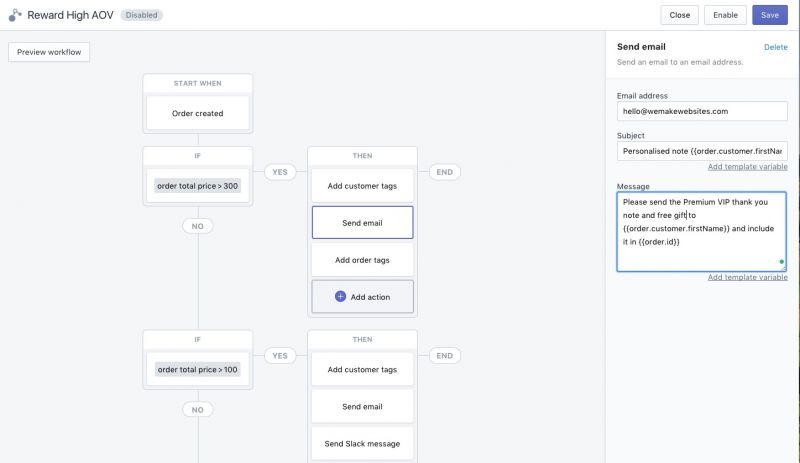This screenshot has width=800, height=463.
Task: Select the Send Slack message action
Action: pyautogui.click(x=362, y=444)
